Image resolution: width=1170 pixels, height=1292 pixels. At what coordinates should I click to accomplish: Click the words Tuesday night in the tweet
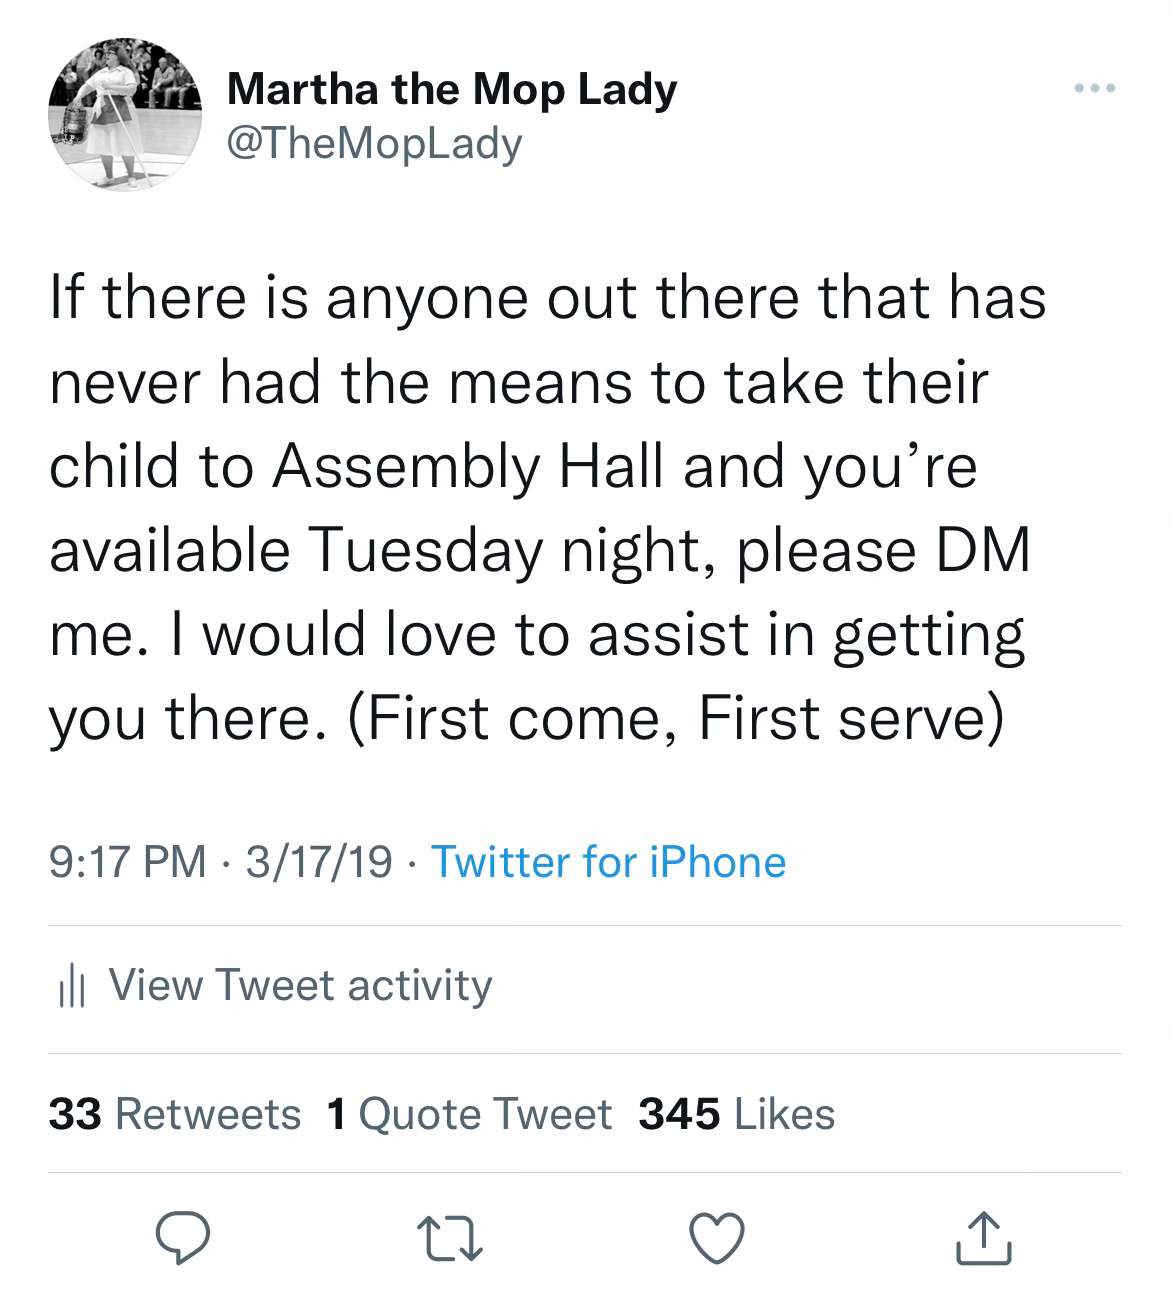pos(515,551)
